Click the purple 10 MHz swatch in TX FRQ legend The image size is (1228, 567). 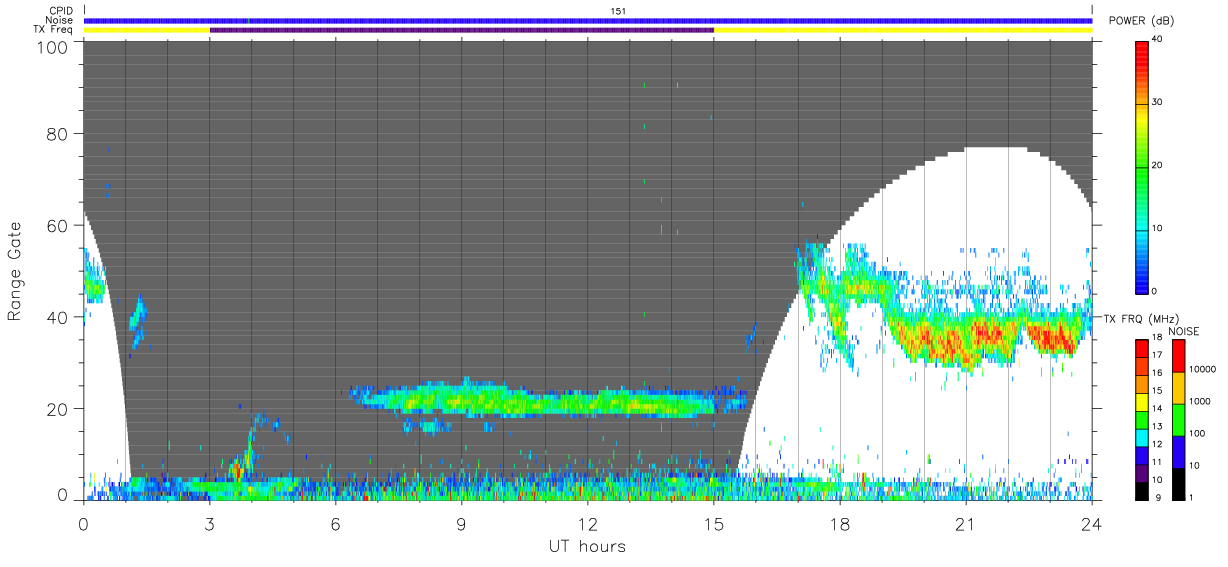[x=1141, y=472]
